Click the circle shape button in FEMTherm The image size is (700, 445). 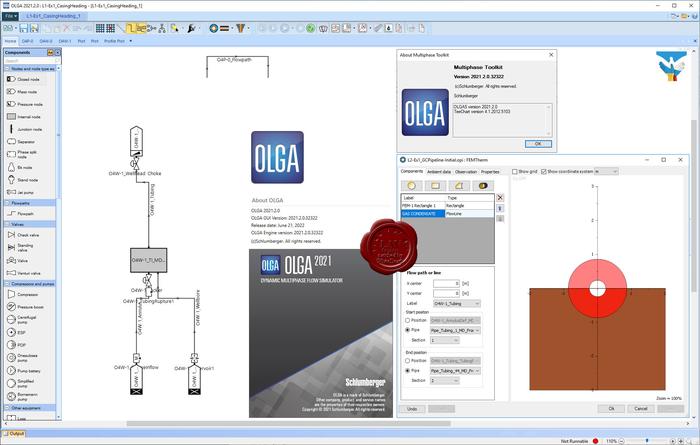coord(411,185)
